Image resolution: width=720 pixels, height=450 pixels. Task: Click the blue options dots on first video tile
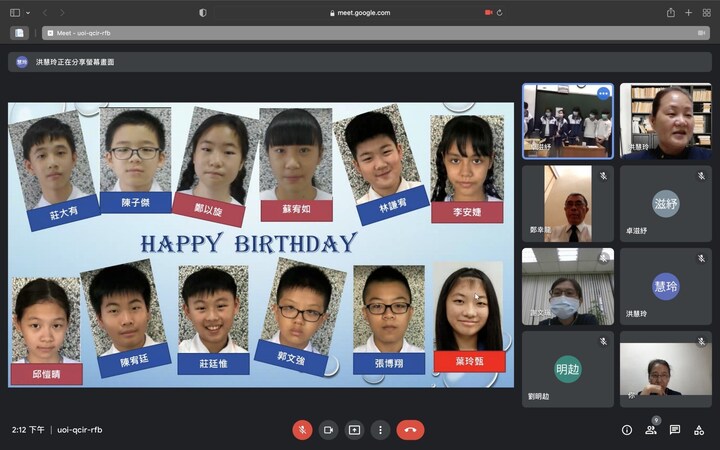coord(603,93)
